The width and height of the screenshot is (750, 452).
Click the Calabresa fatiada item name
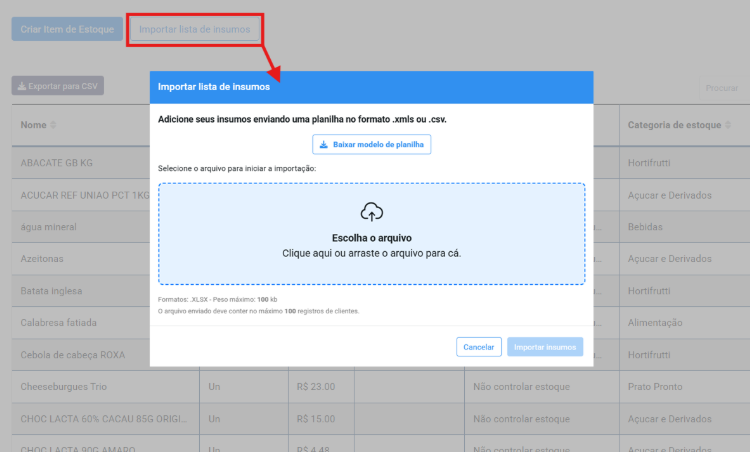58,322
